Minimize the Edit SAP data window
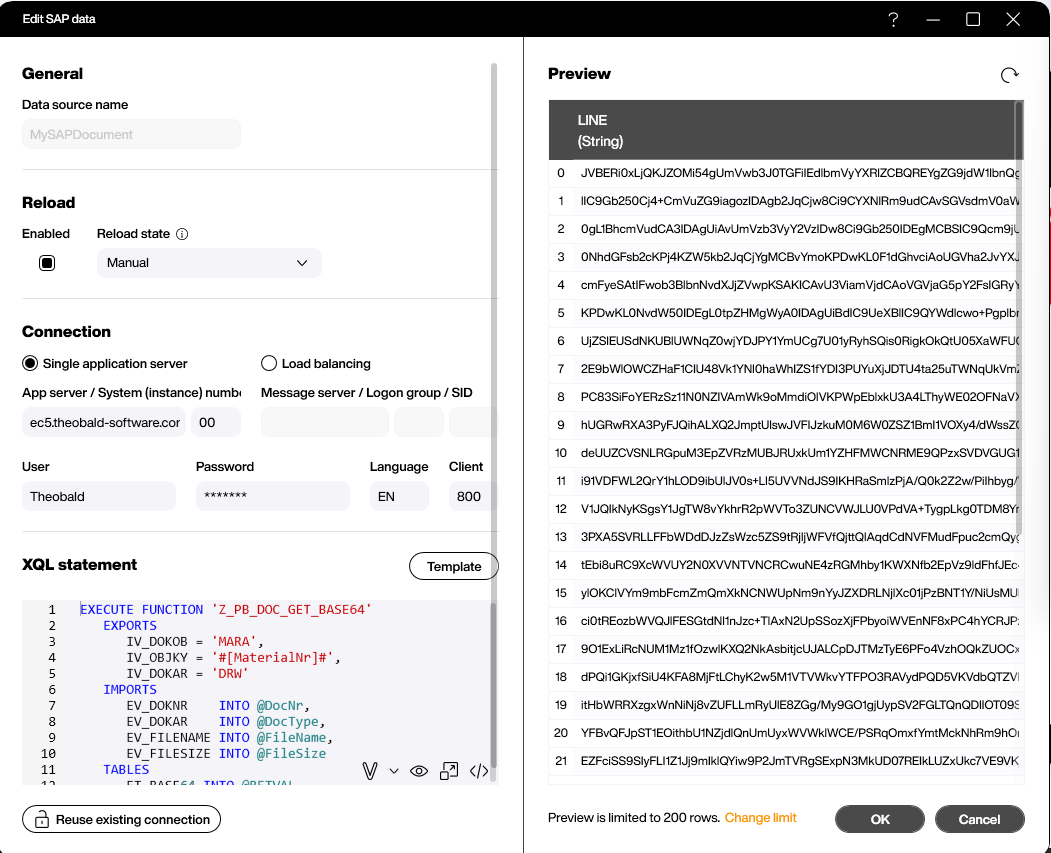1051x853 pixels. click(x=933, y=19)
